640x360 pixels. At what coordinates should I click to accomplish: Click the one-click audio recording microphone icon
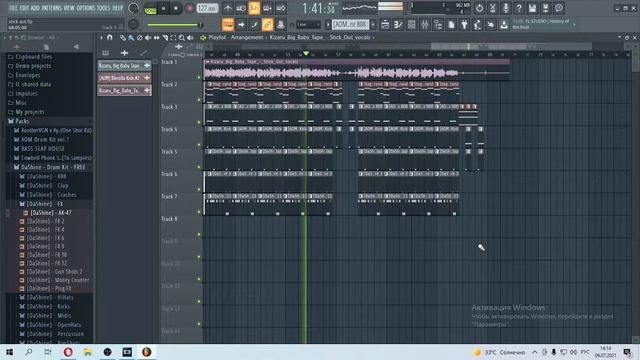coord(506,8)
